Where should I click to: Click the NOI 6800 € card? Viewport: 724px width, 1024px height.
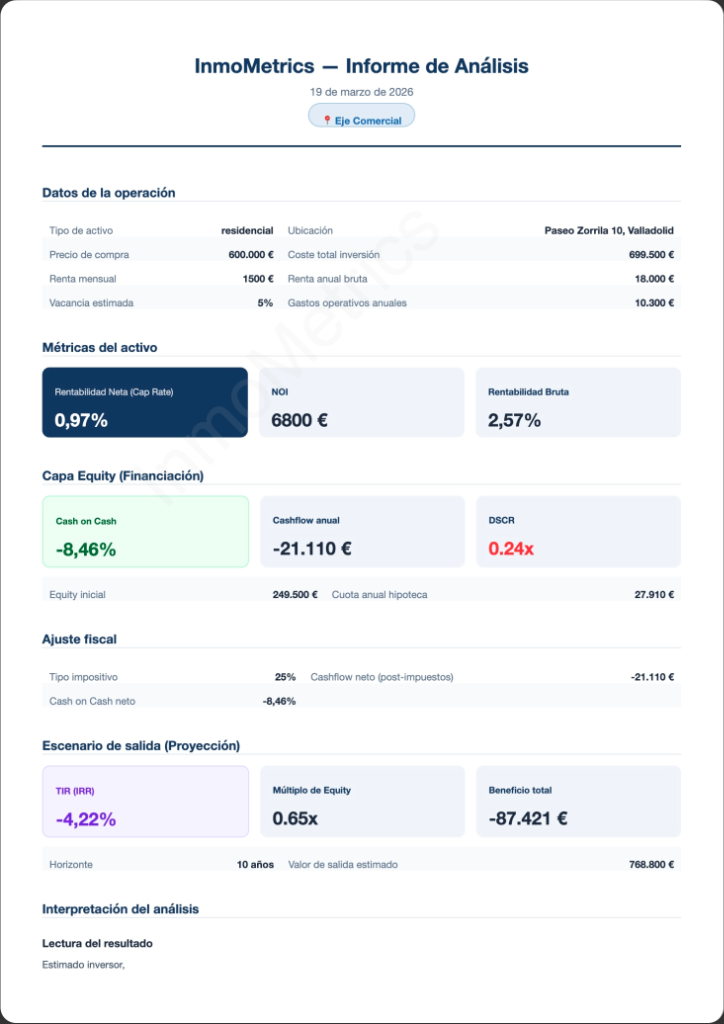click(x=362, y=402)
